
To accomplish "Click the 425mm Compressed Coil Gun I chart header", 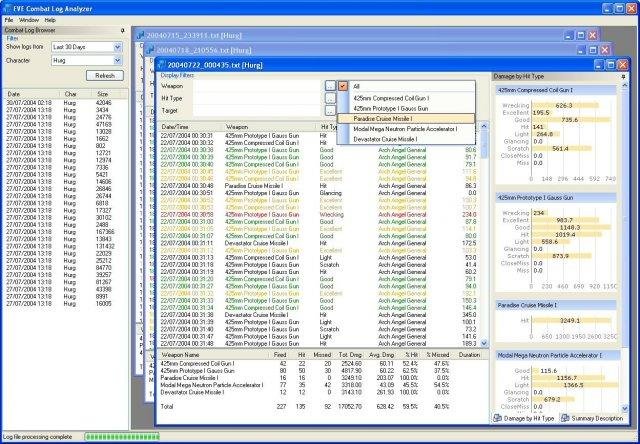I will [556, 90].
